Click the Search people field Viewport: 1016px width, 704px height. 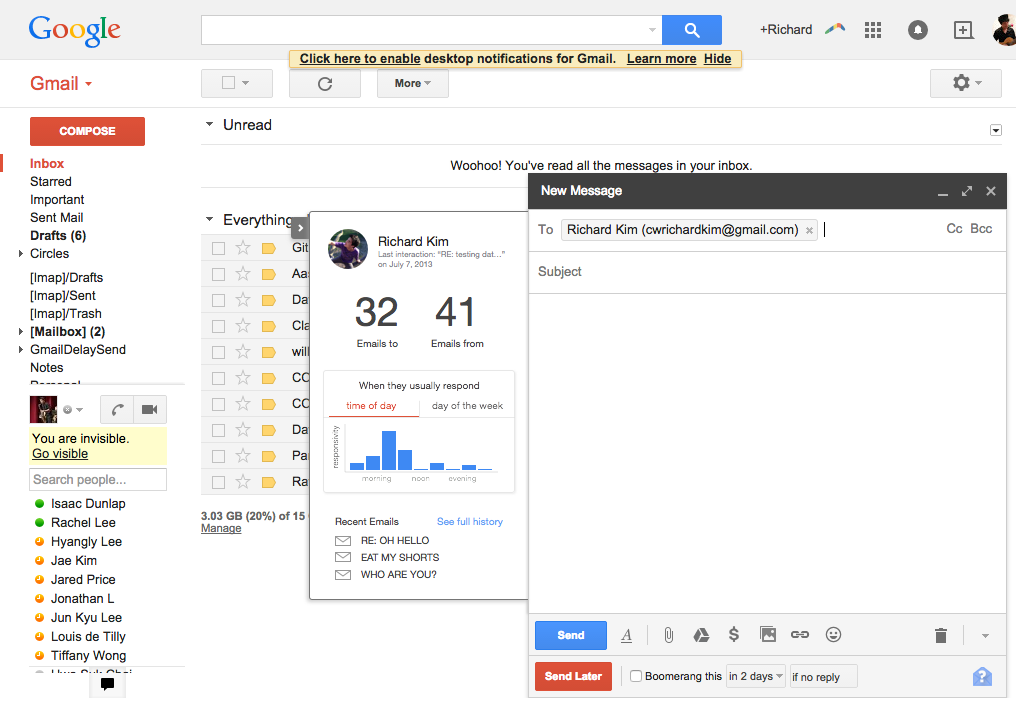pos(98,480)
